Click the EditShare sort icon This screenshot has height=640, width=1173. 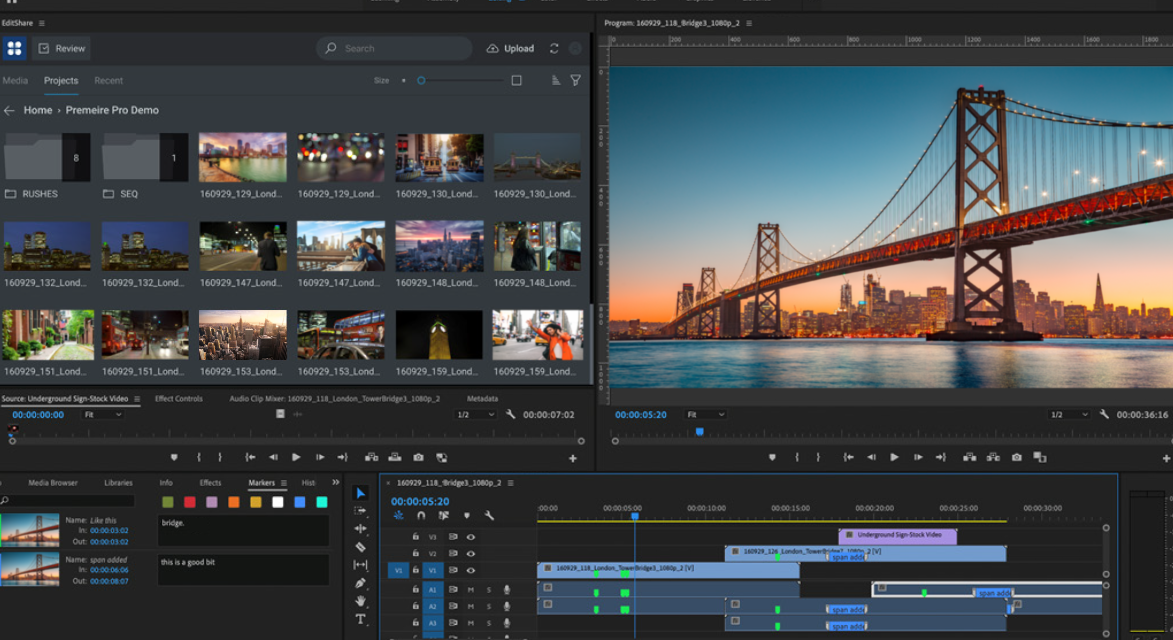click(x=556, y=80)
